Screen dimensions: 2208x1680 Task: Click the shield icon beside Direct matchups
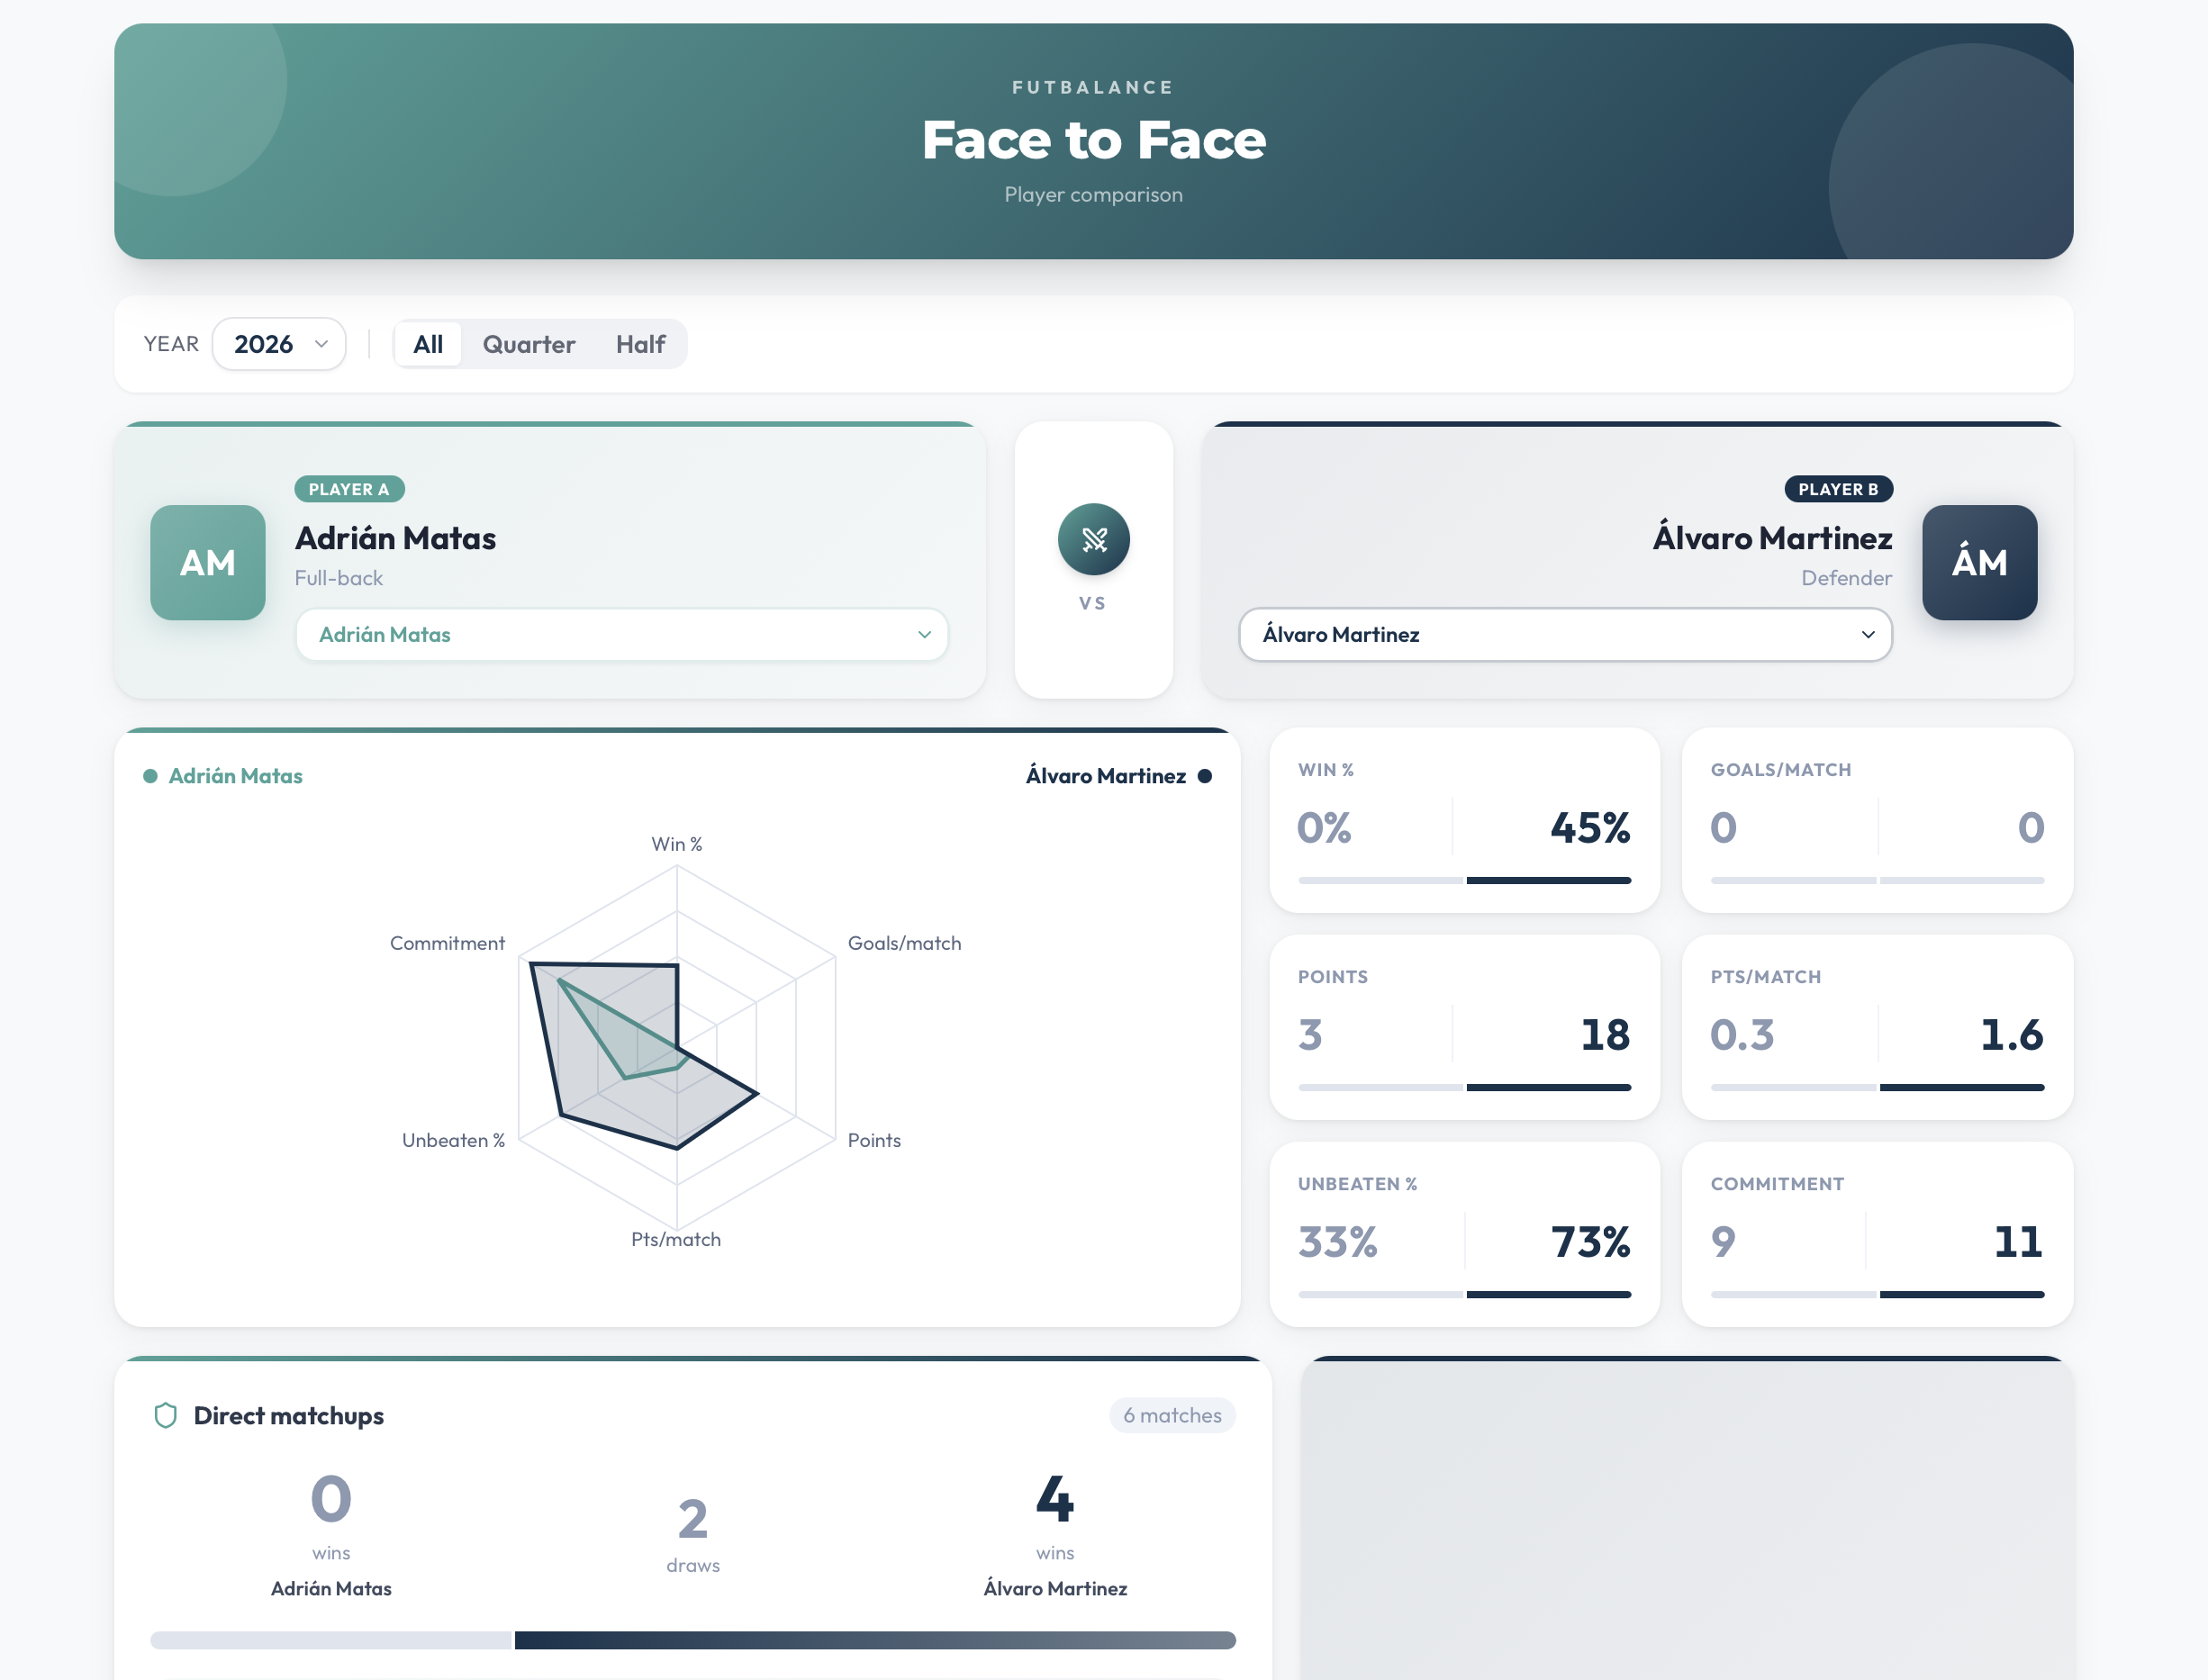click(x=166, y=1415)
